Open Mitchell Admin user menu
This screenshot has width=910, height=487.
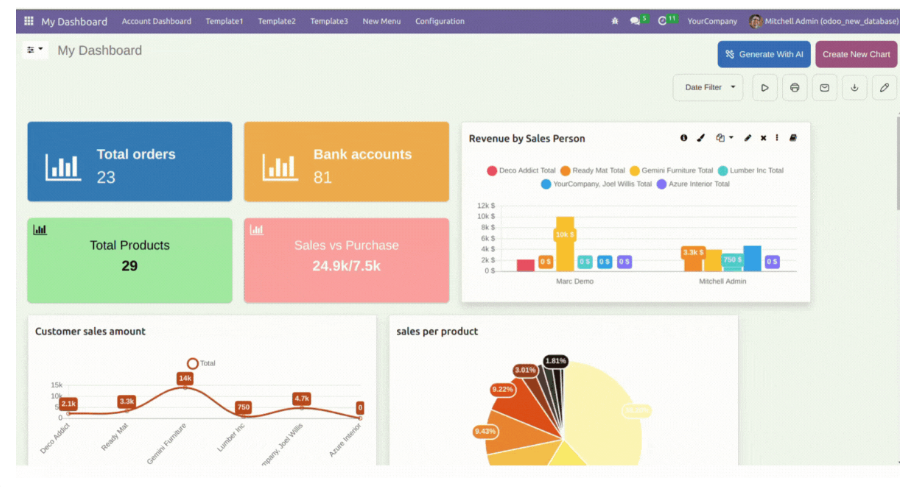[824, 21]
